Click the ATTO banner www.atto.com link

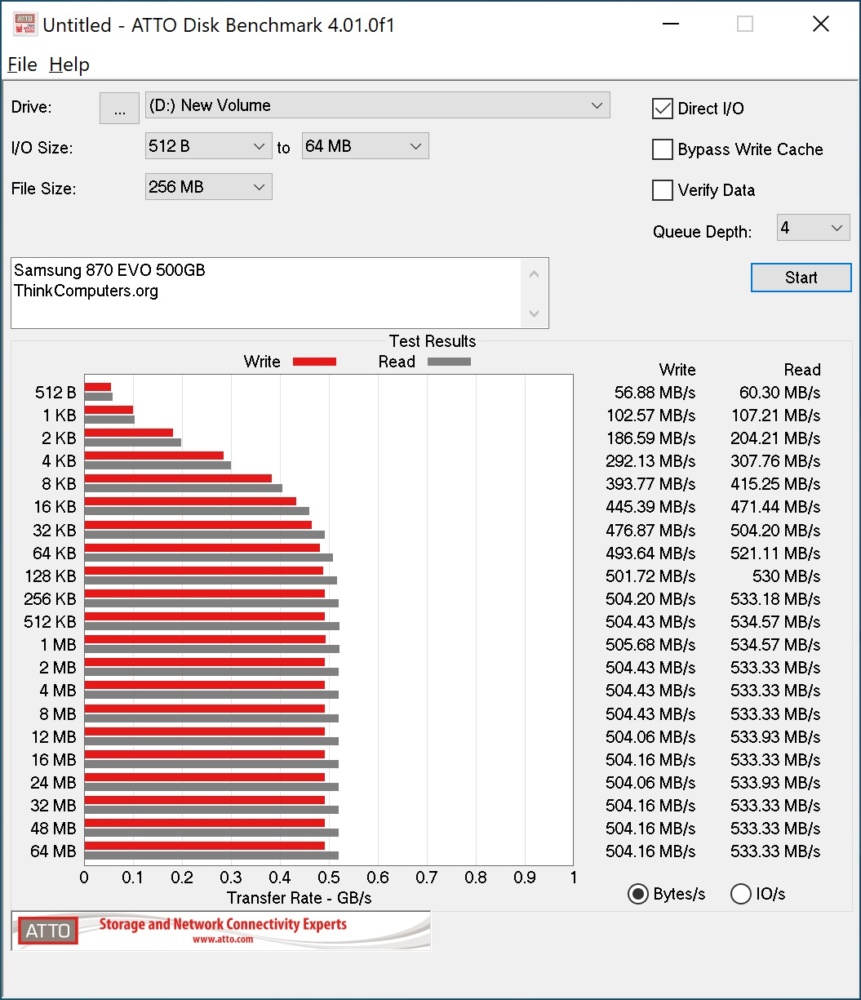pos(223,939)
